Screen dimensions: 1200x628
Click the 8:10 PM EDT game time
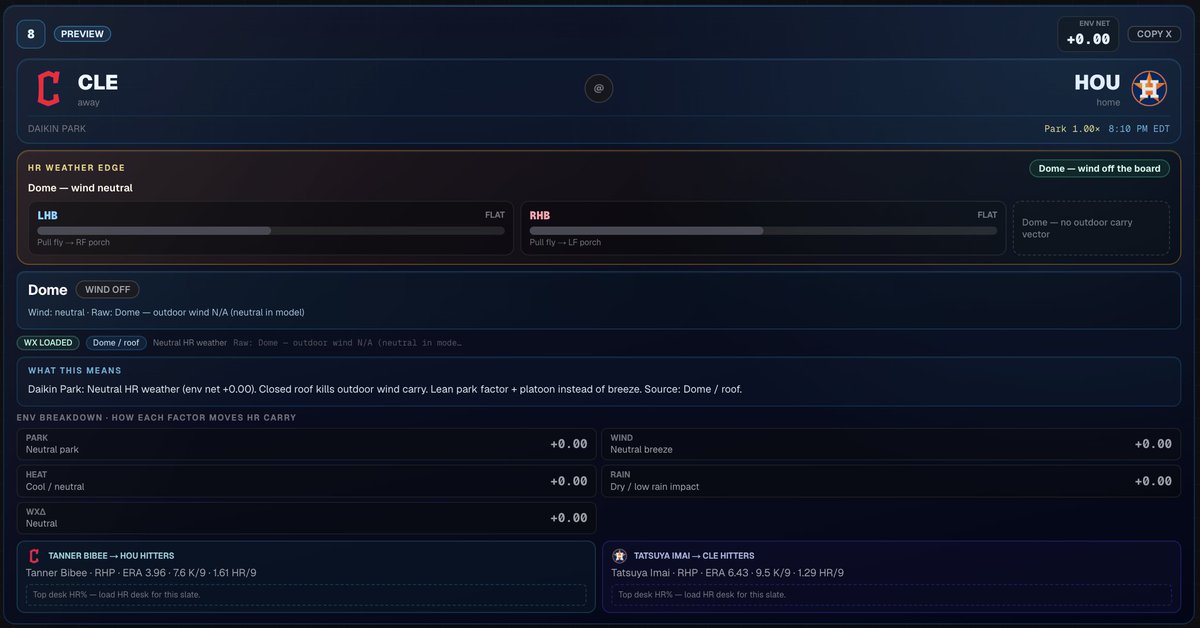(1139, 129)
